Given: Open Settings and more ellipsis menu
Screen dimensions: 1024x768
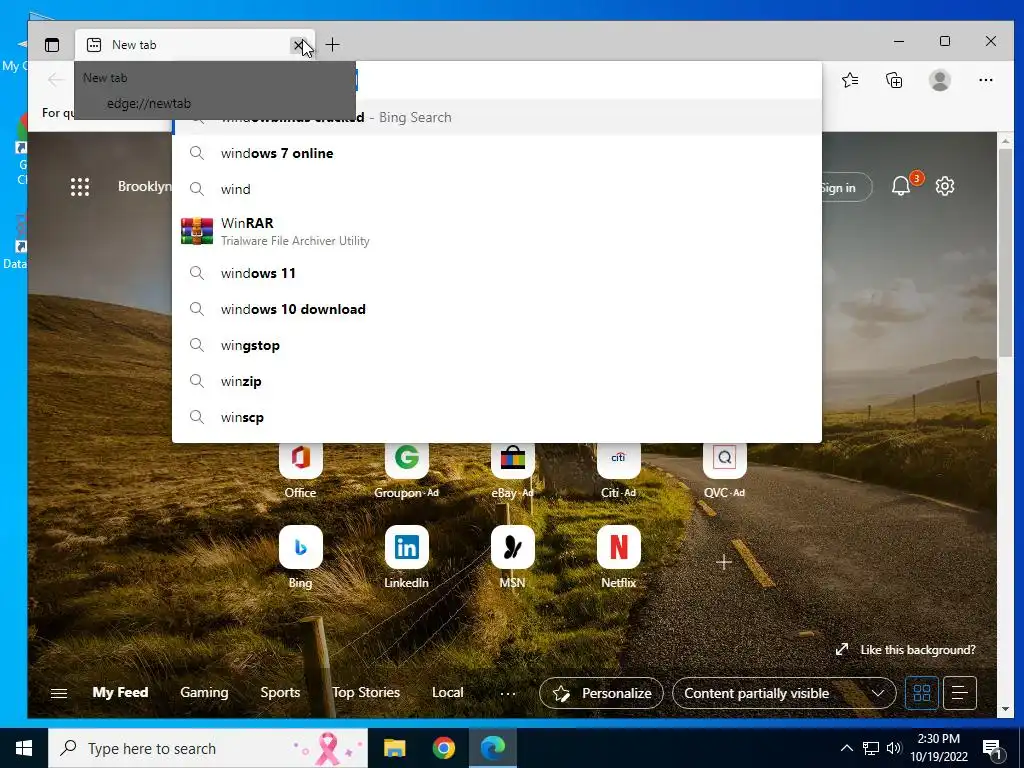Looking at the screenshot, I should pyautogui.click(x=985, y=80).
